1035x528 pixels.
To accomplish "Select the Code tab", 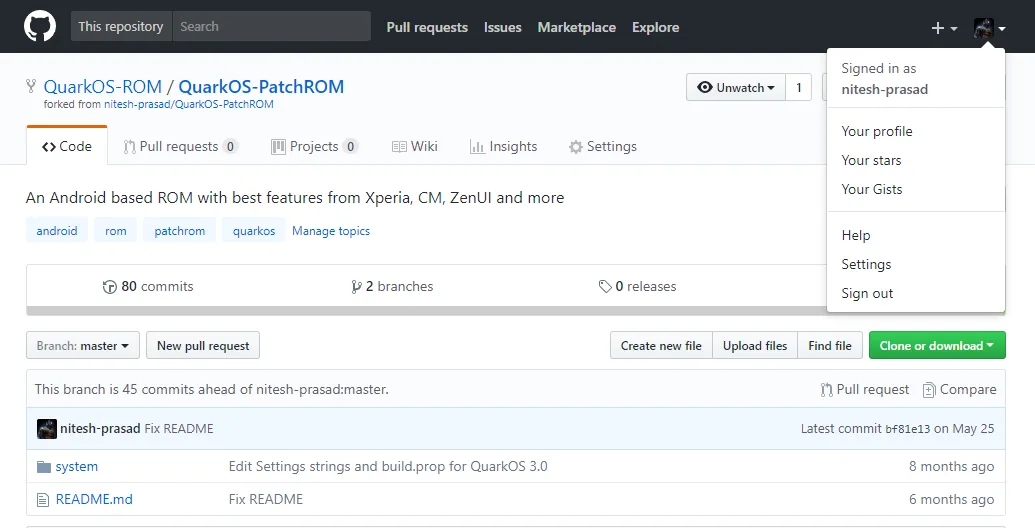I will [67, 146].
